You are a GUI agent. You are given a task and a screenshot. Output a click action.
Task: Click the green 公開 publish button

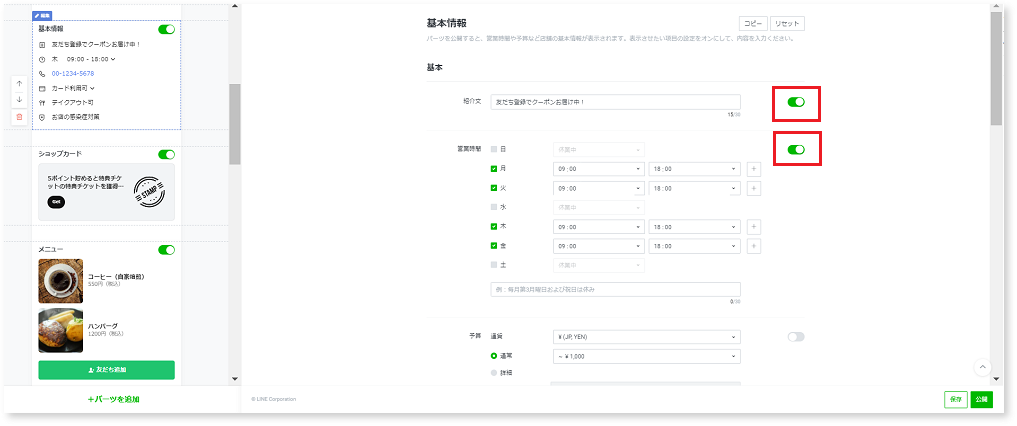pyautogui.click(x=982, y=399)
